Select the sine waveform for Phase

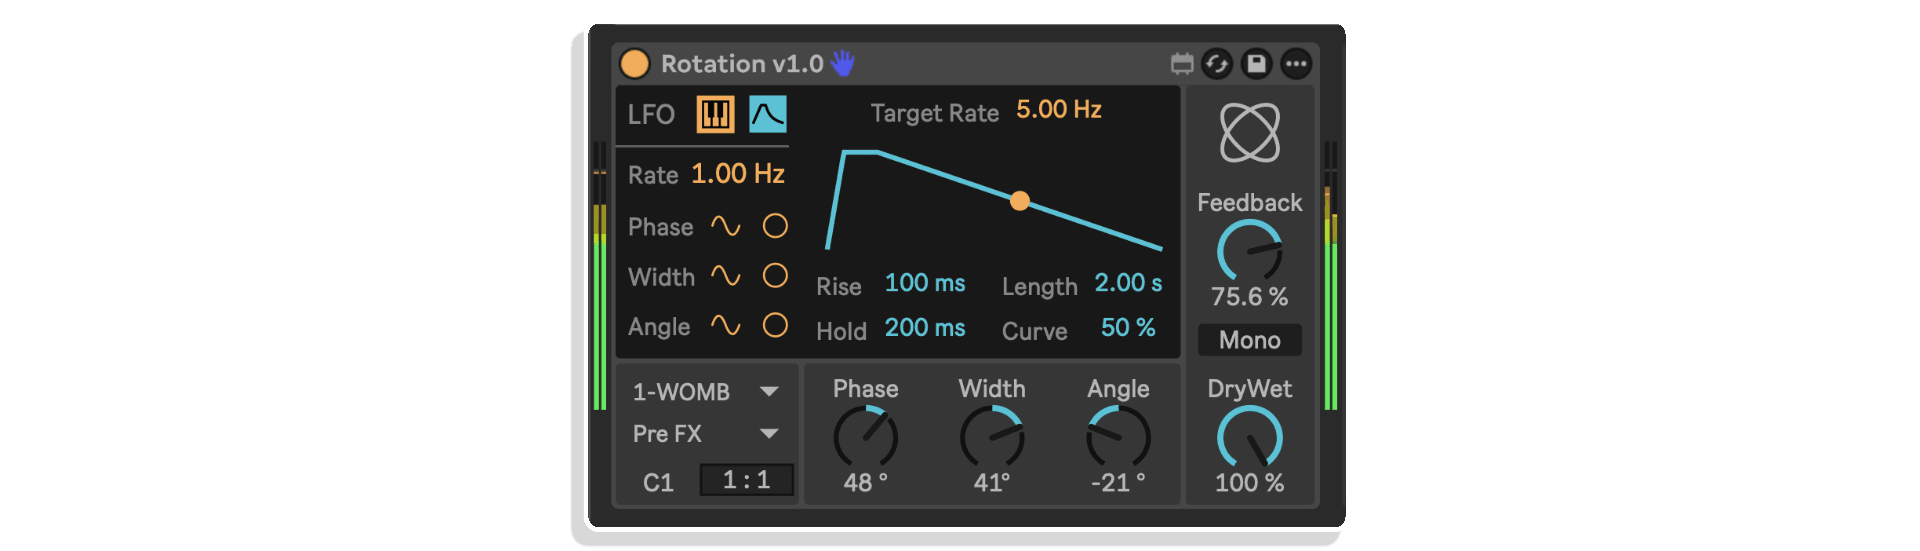click(x=725, y=226)
